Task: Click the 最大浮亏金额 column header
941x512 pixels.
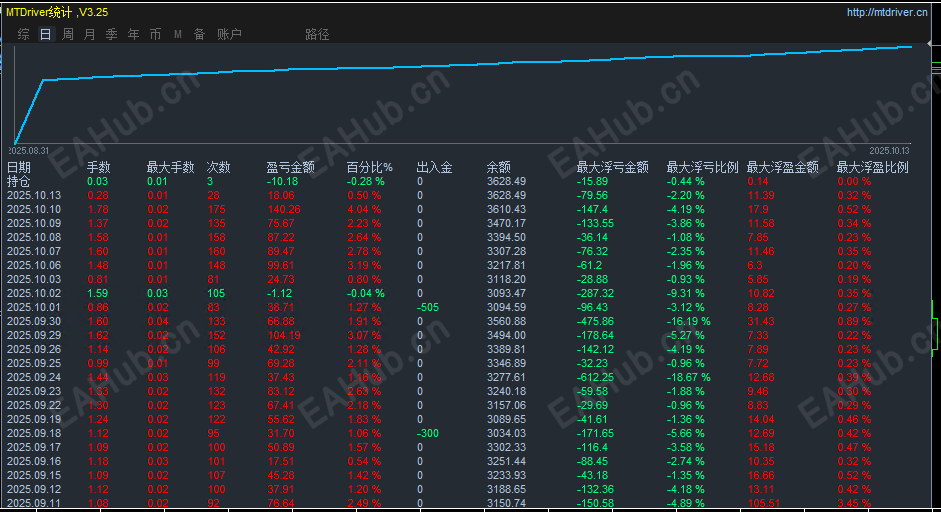Action: coord(613,167)
